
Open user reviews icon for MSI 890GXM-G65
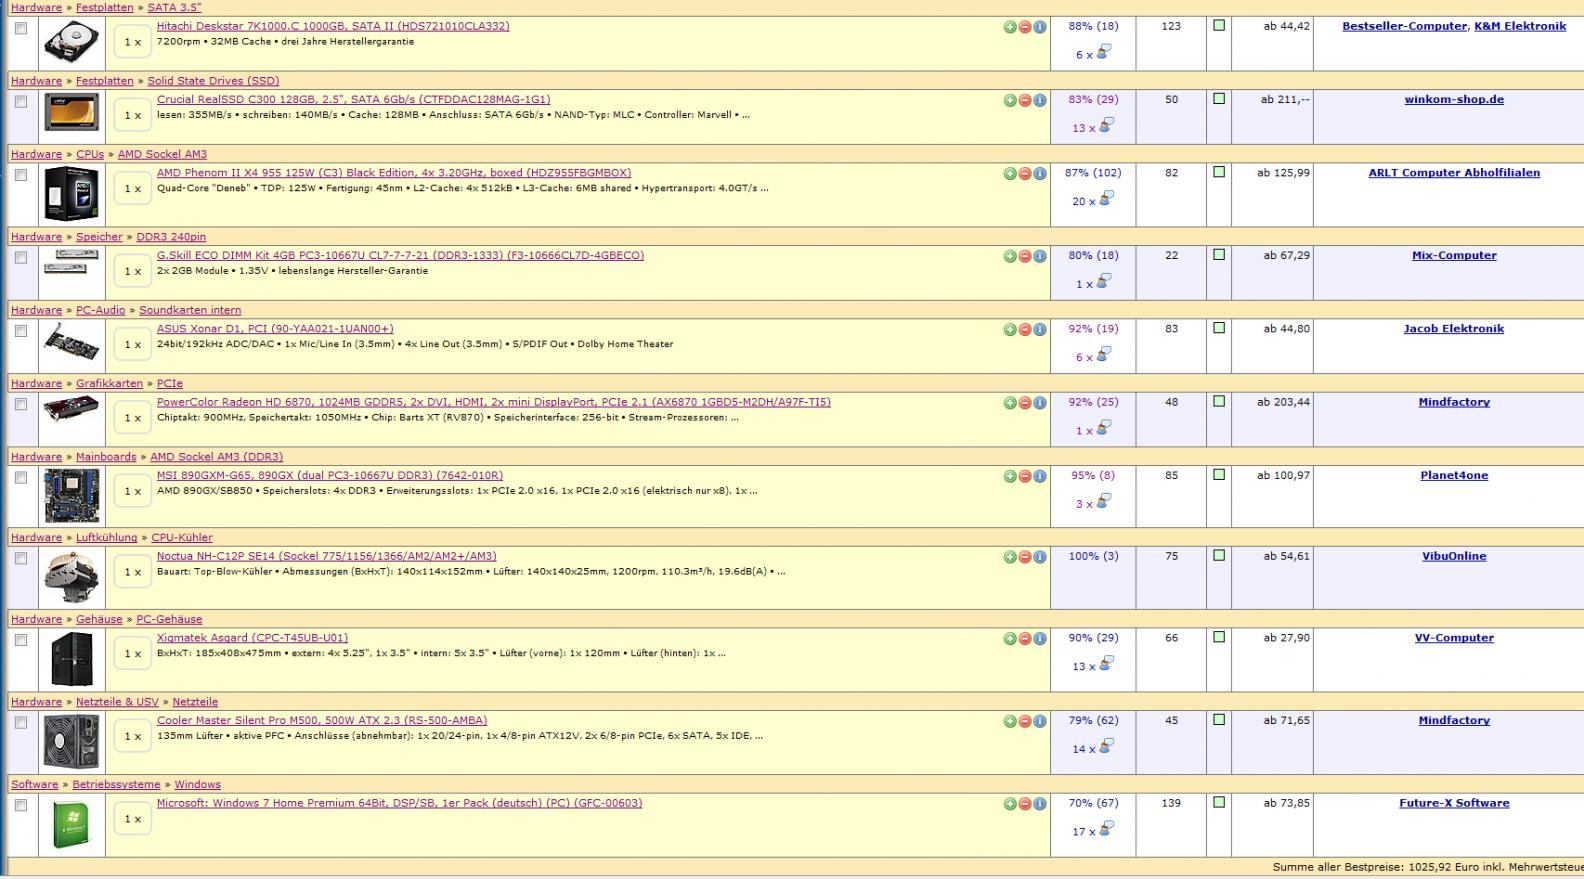1103,502
